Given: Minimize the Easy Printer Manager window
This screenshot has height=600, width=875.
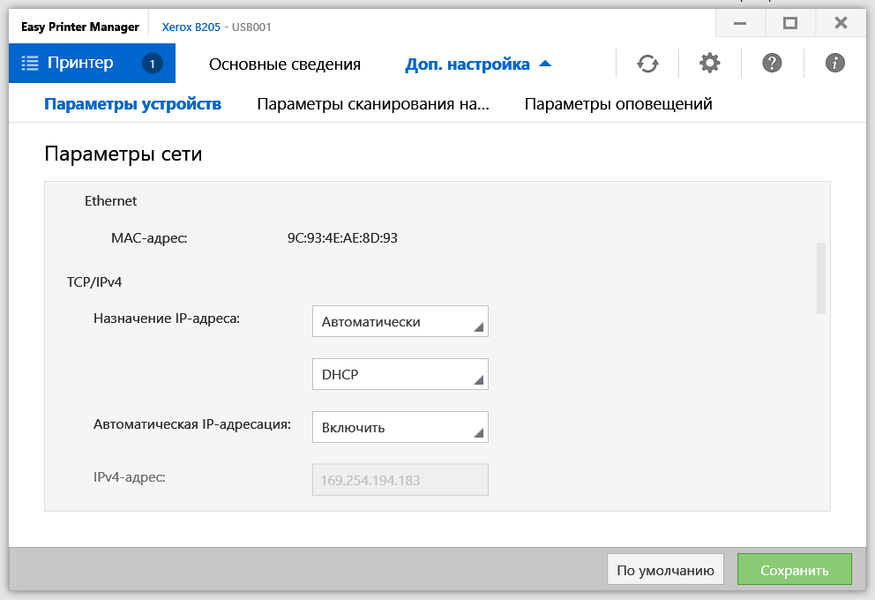Looking at the screenshot, I should 740,23.
